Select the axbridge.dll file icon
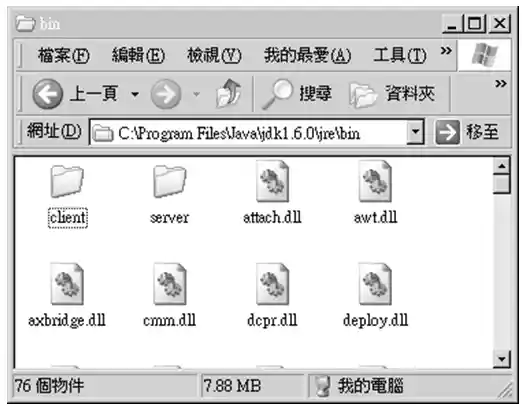This screenshot has height=406, width=522. tap(67, 284)
